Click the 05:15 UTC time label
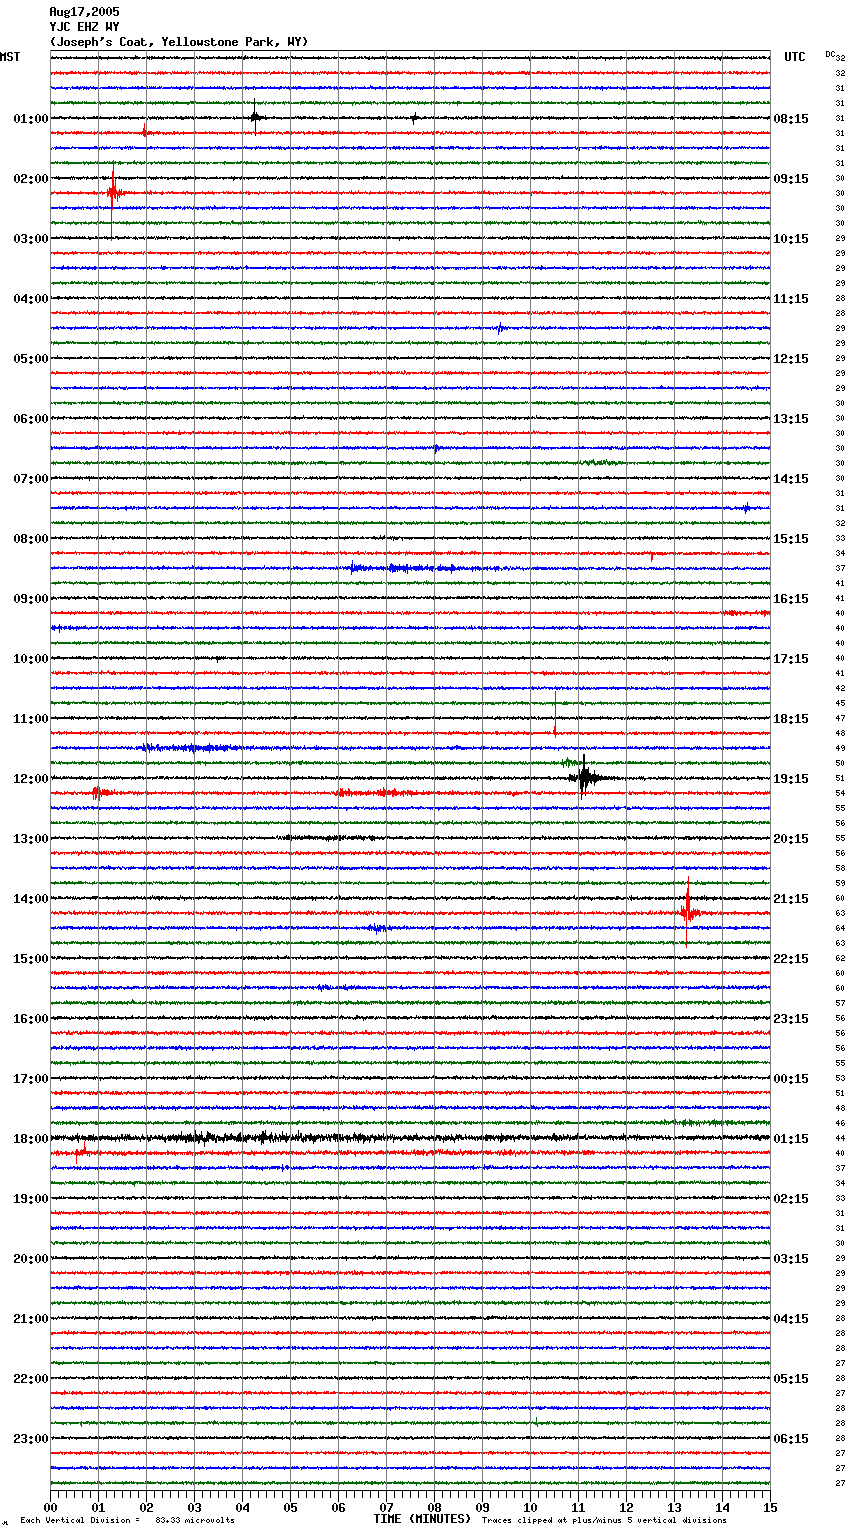The image size is (850, 1534). coord(791,1379)
